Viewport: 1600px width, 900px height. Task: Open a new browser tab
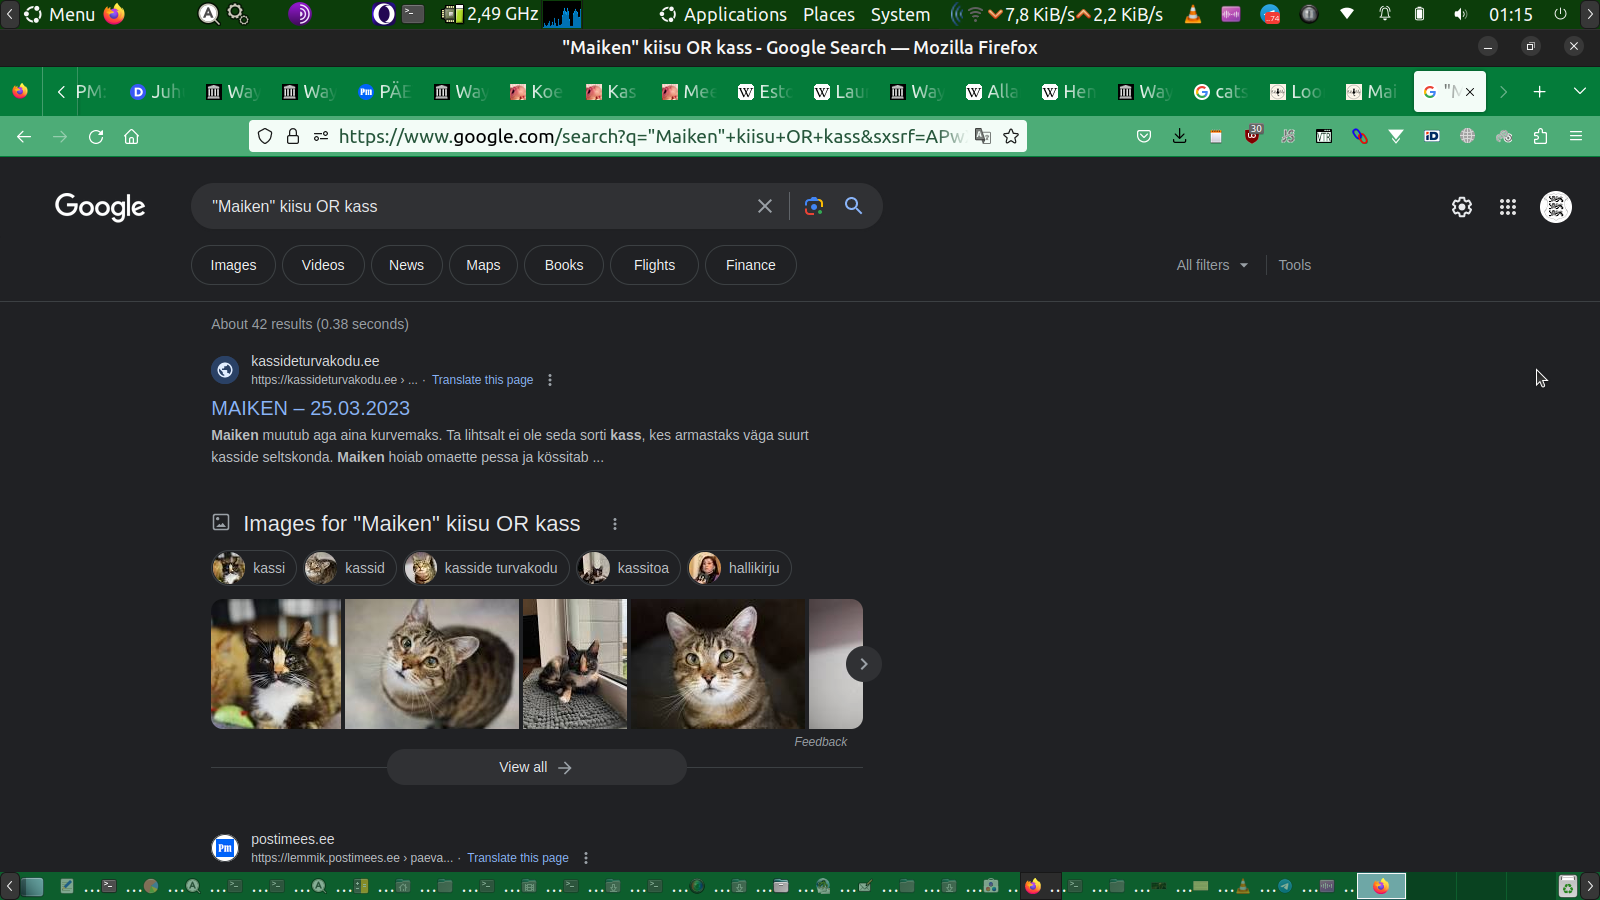tap(1540, 92)
